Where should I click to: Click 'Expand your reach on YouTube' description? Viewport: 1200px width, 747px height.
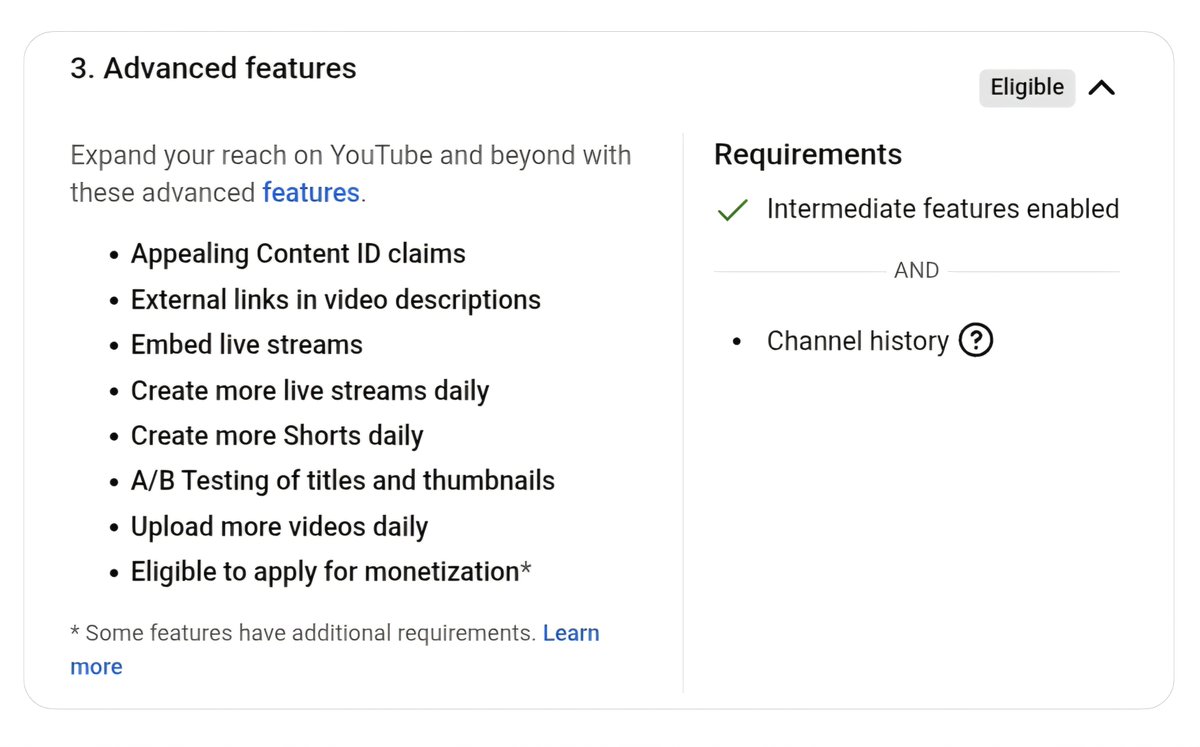351,174
